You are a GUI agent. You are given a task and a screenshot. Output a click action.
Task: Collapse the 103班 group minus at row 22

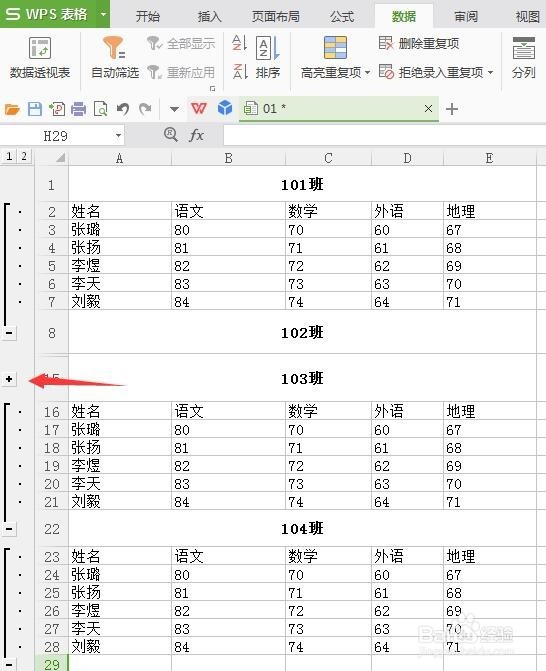pos(9,529)
